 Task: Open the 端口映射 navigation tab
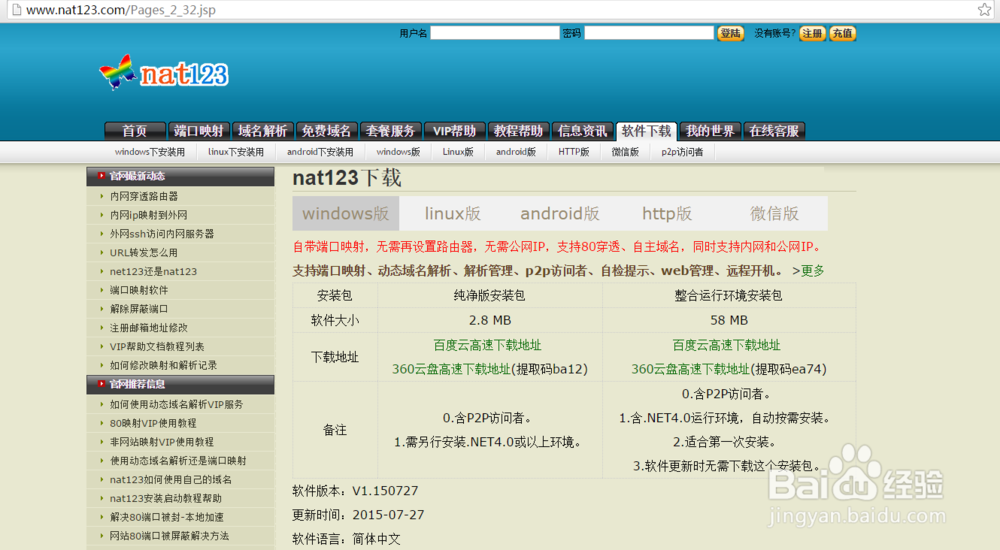(x=199, y=131)
